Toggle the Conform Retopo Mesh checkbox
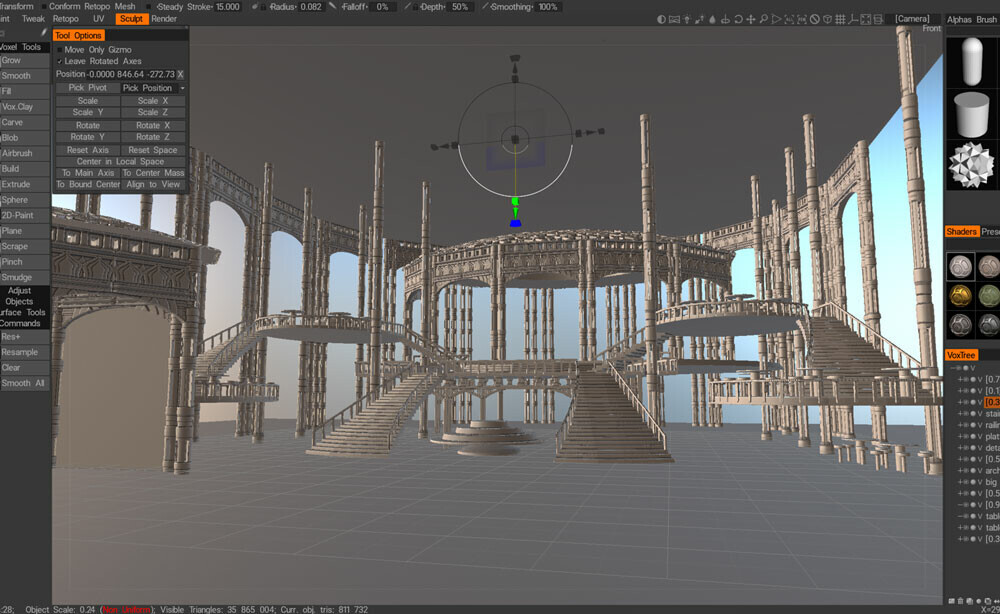The height and width of the screenshot is (614, 1000). click(x=43, y=6)
